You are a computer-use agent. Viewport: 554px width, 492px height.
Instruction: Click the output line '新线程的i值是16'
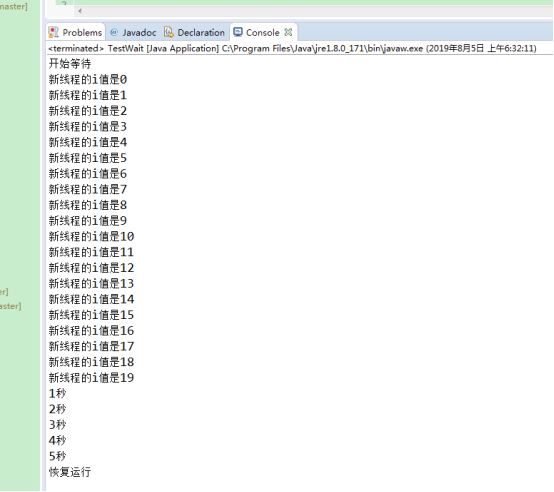[x=92, y=331]
